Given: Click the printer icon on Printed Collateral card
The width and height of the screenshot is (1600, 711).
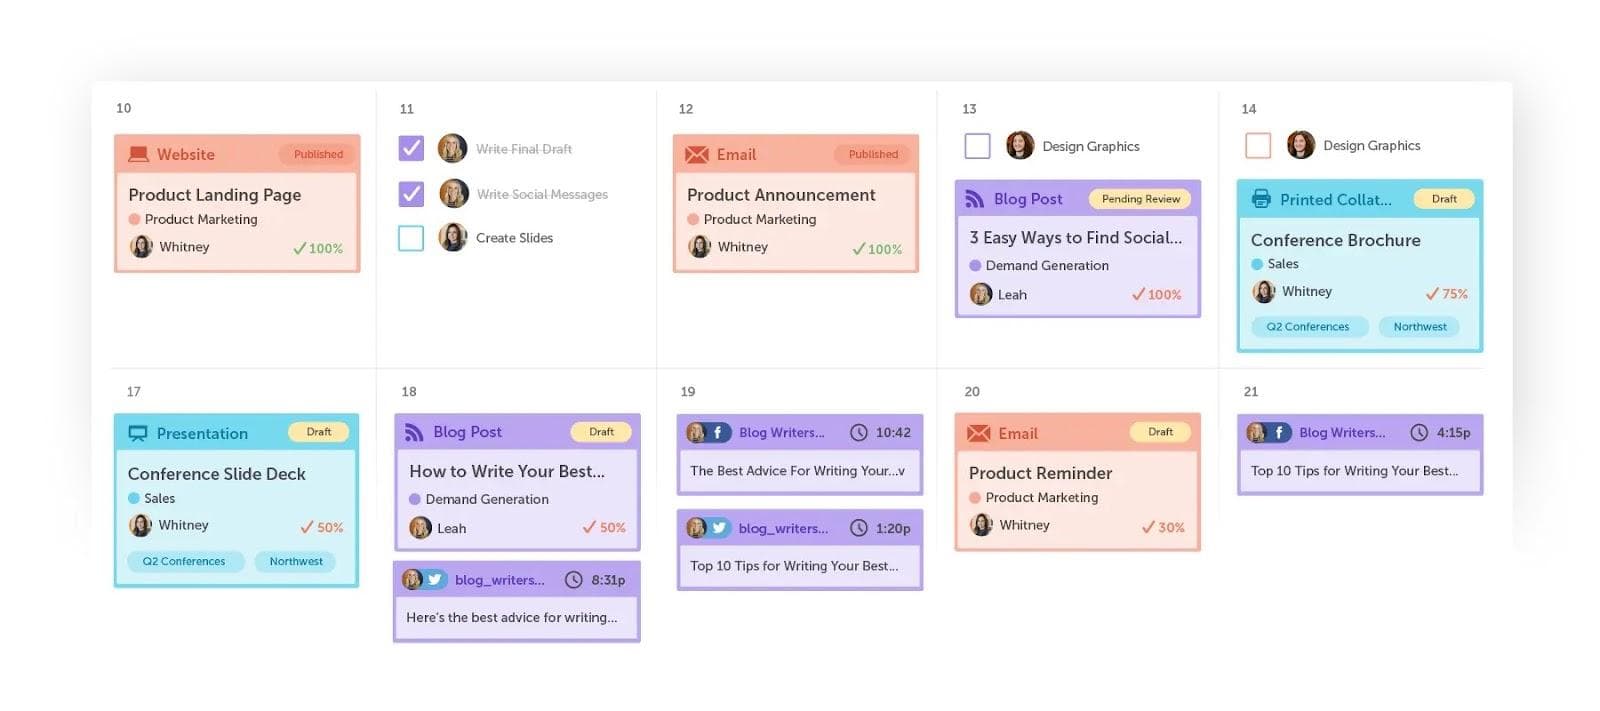Looking at the screenshot, I should (x=1261, y=199).
